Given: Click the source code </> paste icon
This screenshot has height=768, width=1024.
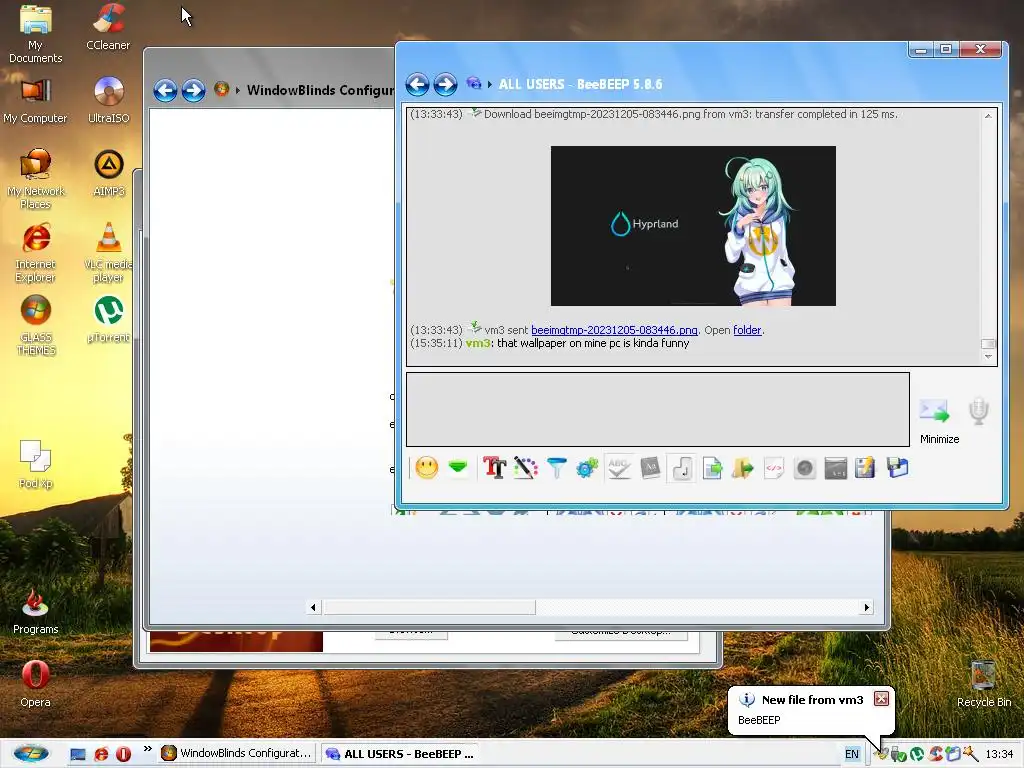Looking at the screenshot, I should click(x=774, y=468).
